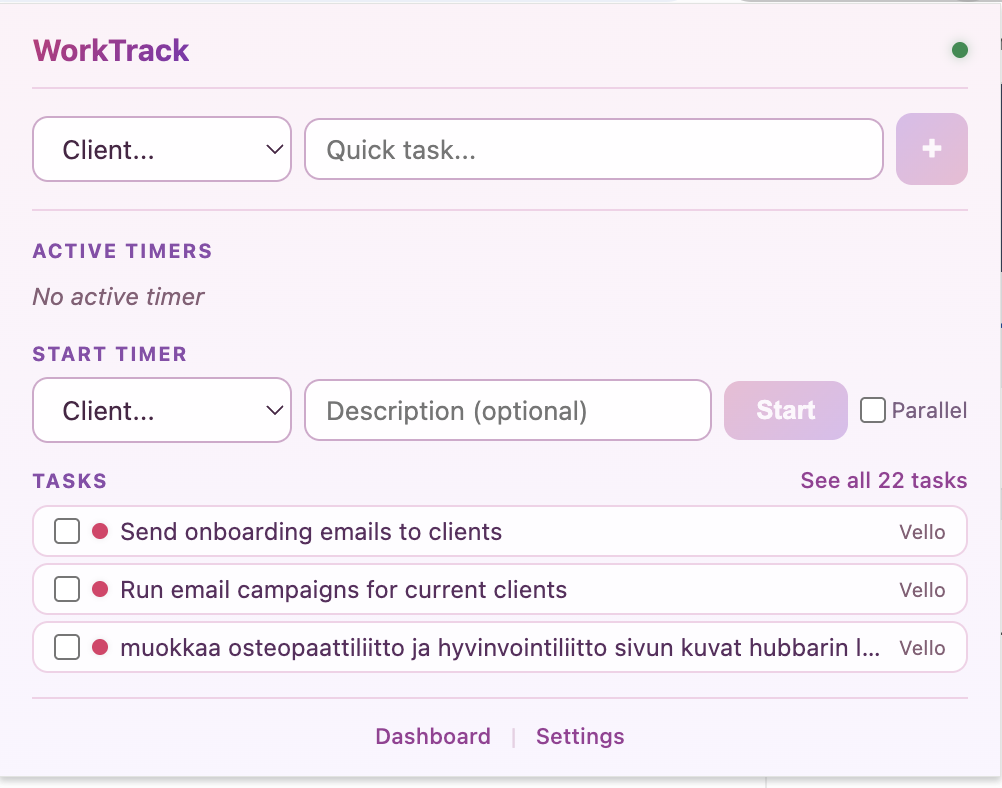The width and height of the screenshot is (1002, 788).
Task: Focus the Quick task input field
Action: point(593,150)
